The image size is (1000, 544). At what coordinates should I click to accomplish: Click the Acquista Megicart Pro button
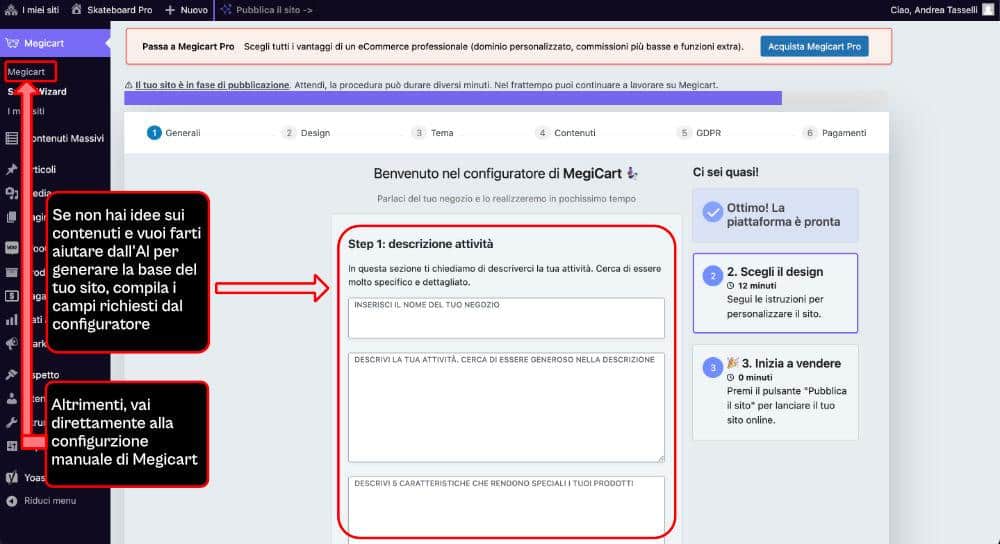coord(814,47)
